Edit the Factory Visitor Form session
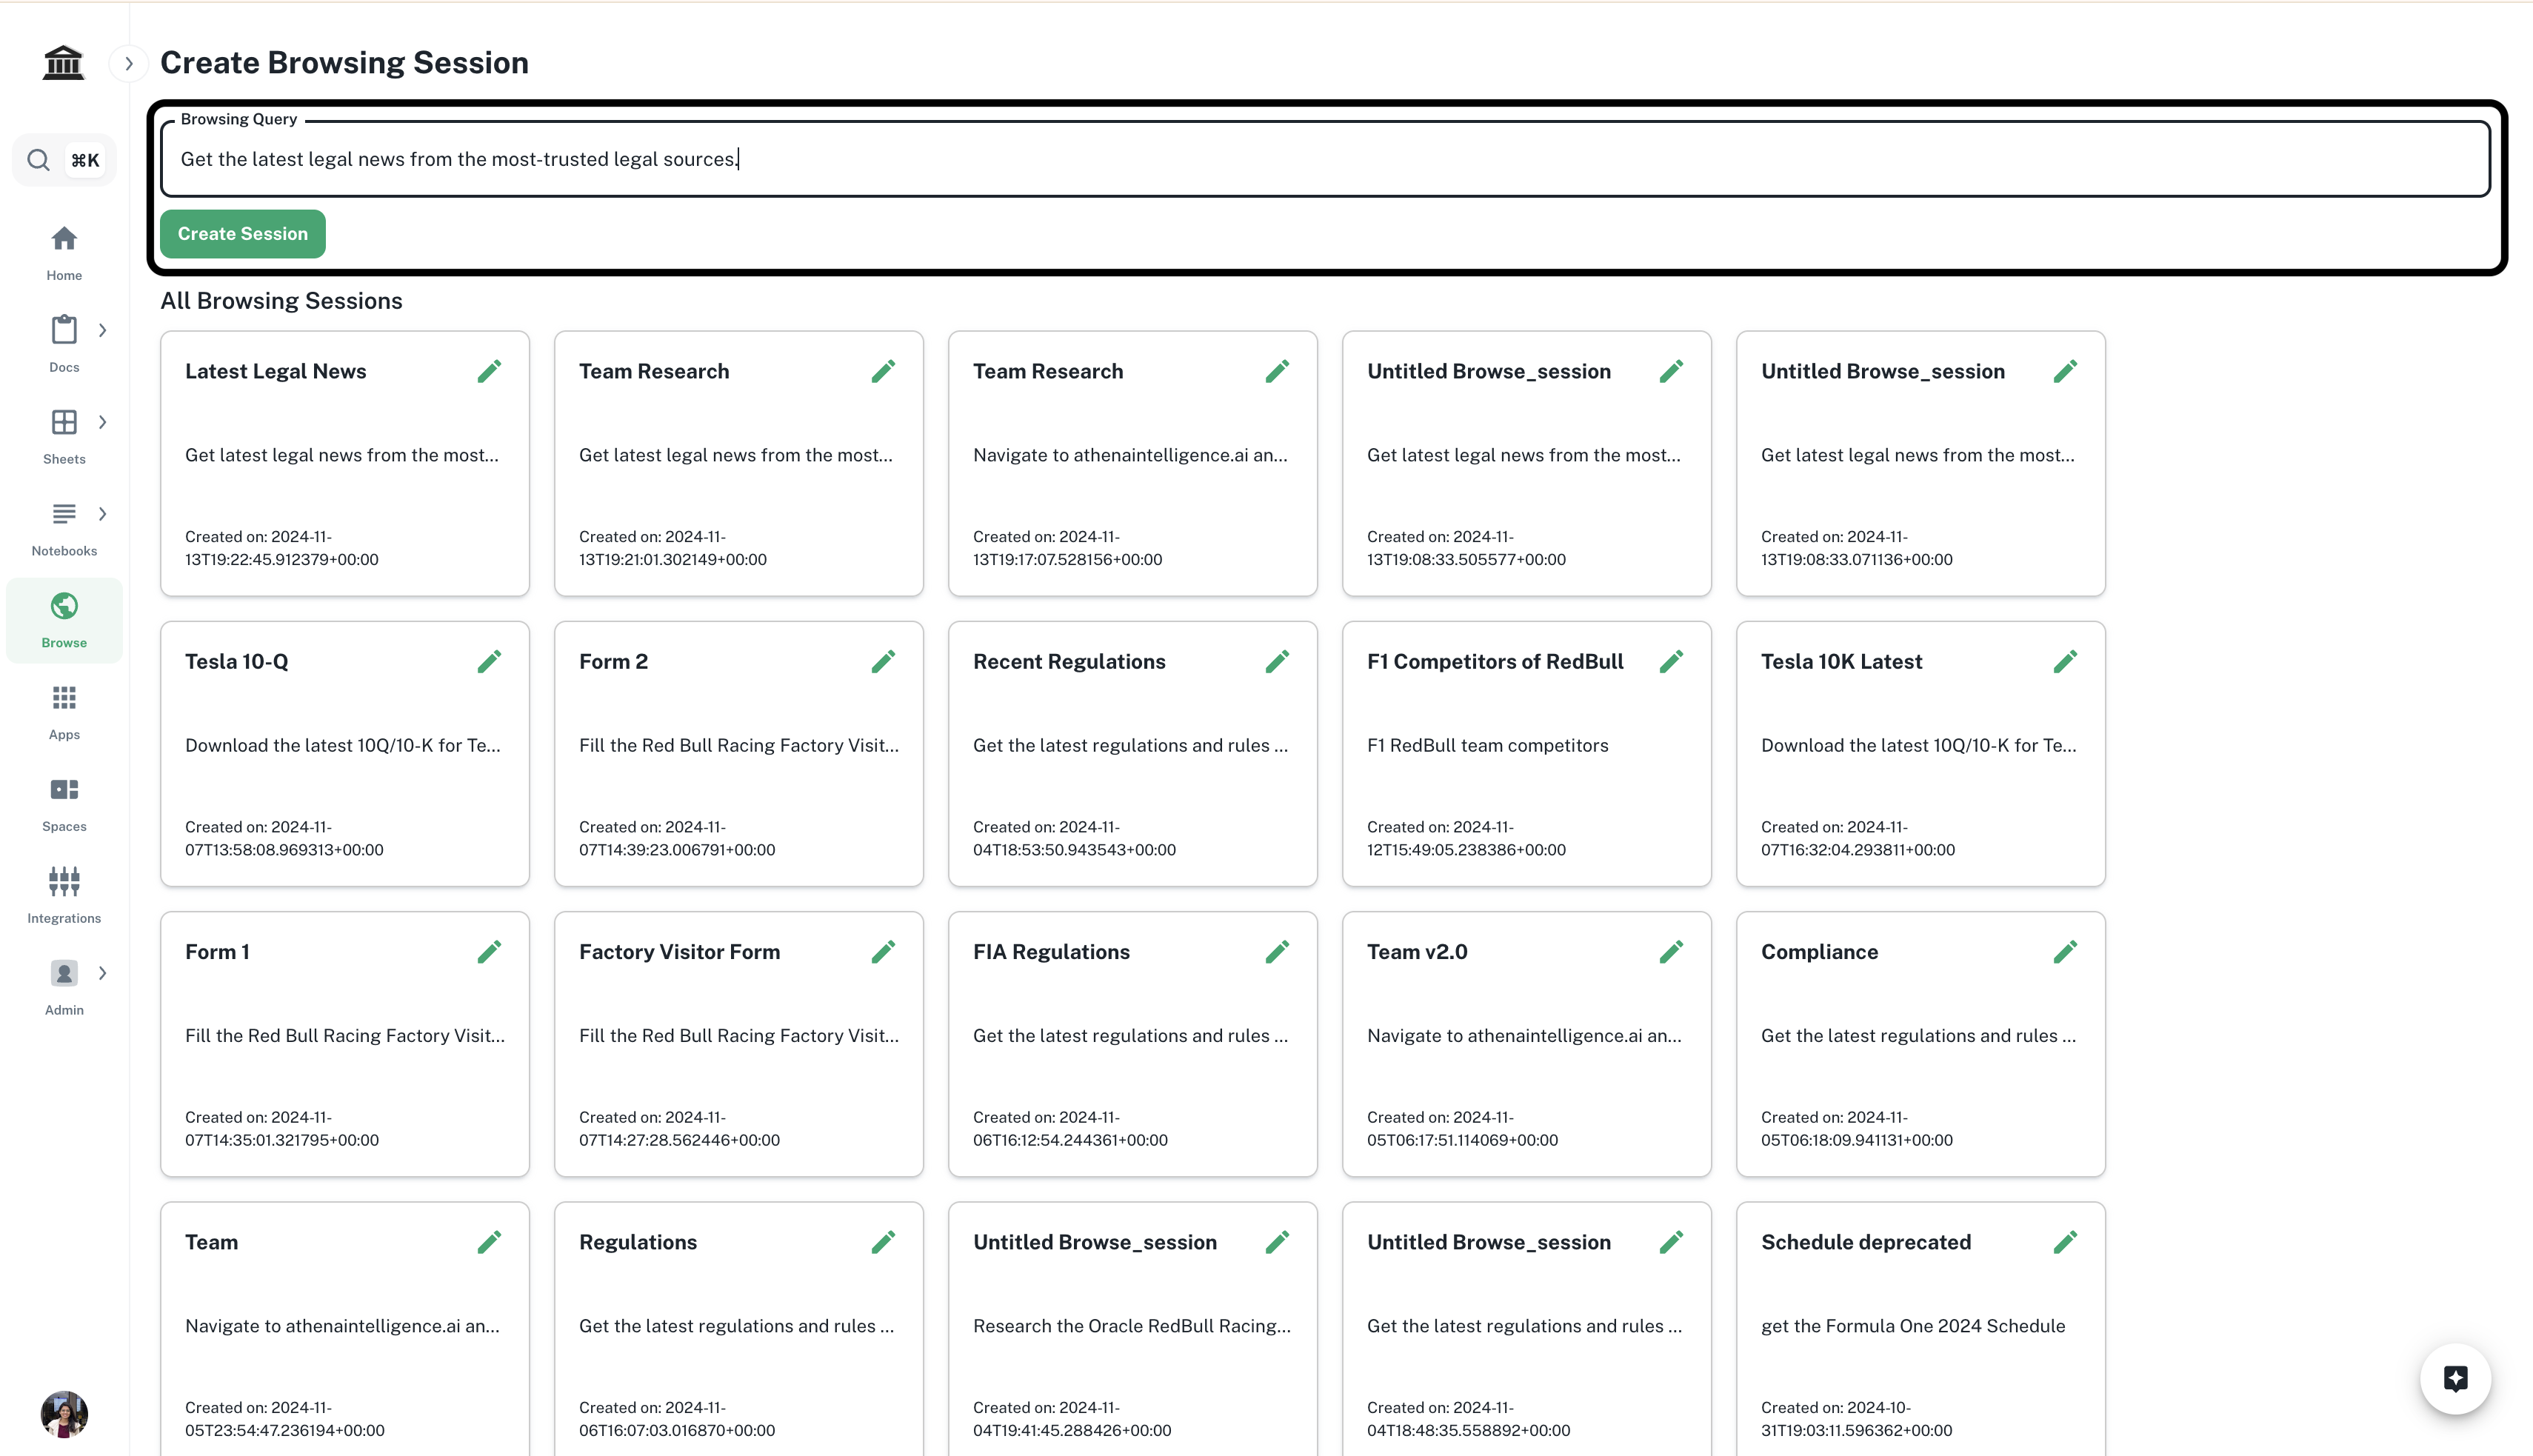 (883, 951)
